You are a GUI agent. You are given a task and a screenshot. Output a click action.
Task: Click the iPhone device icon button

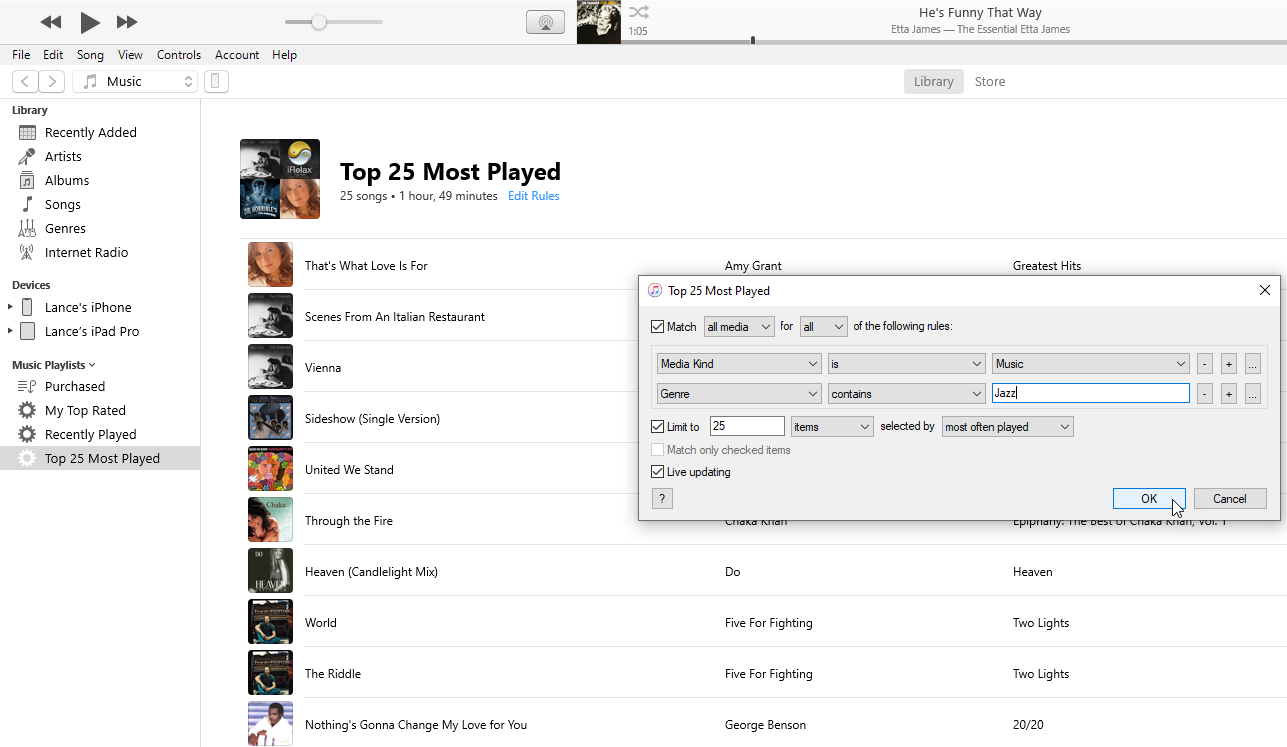pos(216,82)
